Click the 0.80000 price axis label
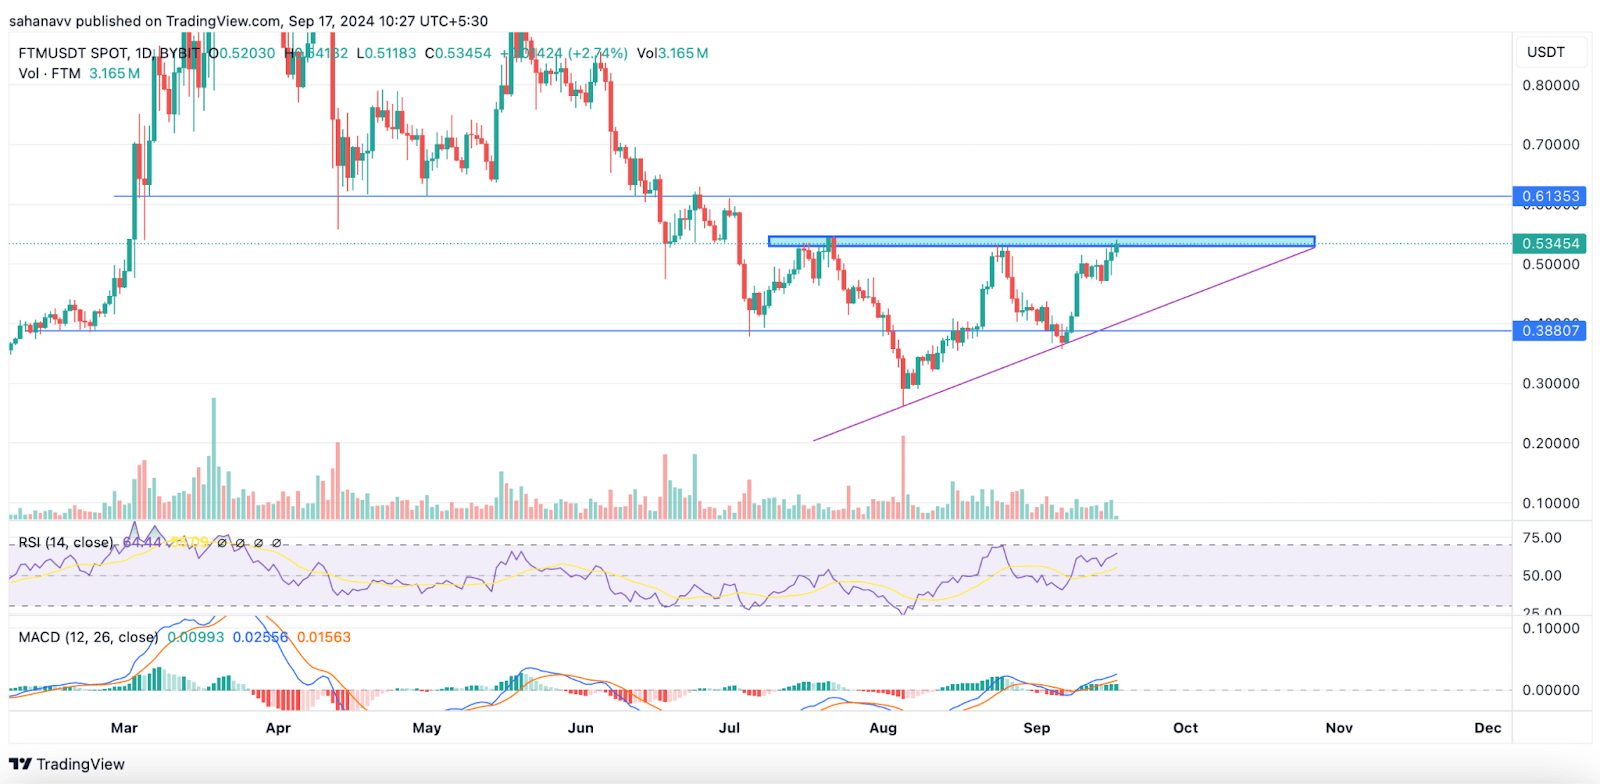Image resolution: width=1600 pixels, height=784 pixels. tap(1551, 85)
